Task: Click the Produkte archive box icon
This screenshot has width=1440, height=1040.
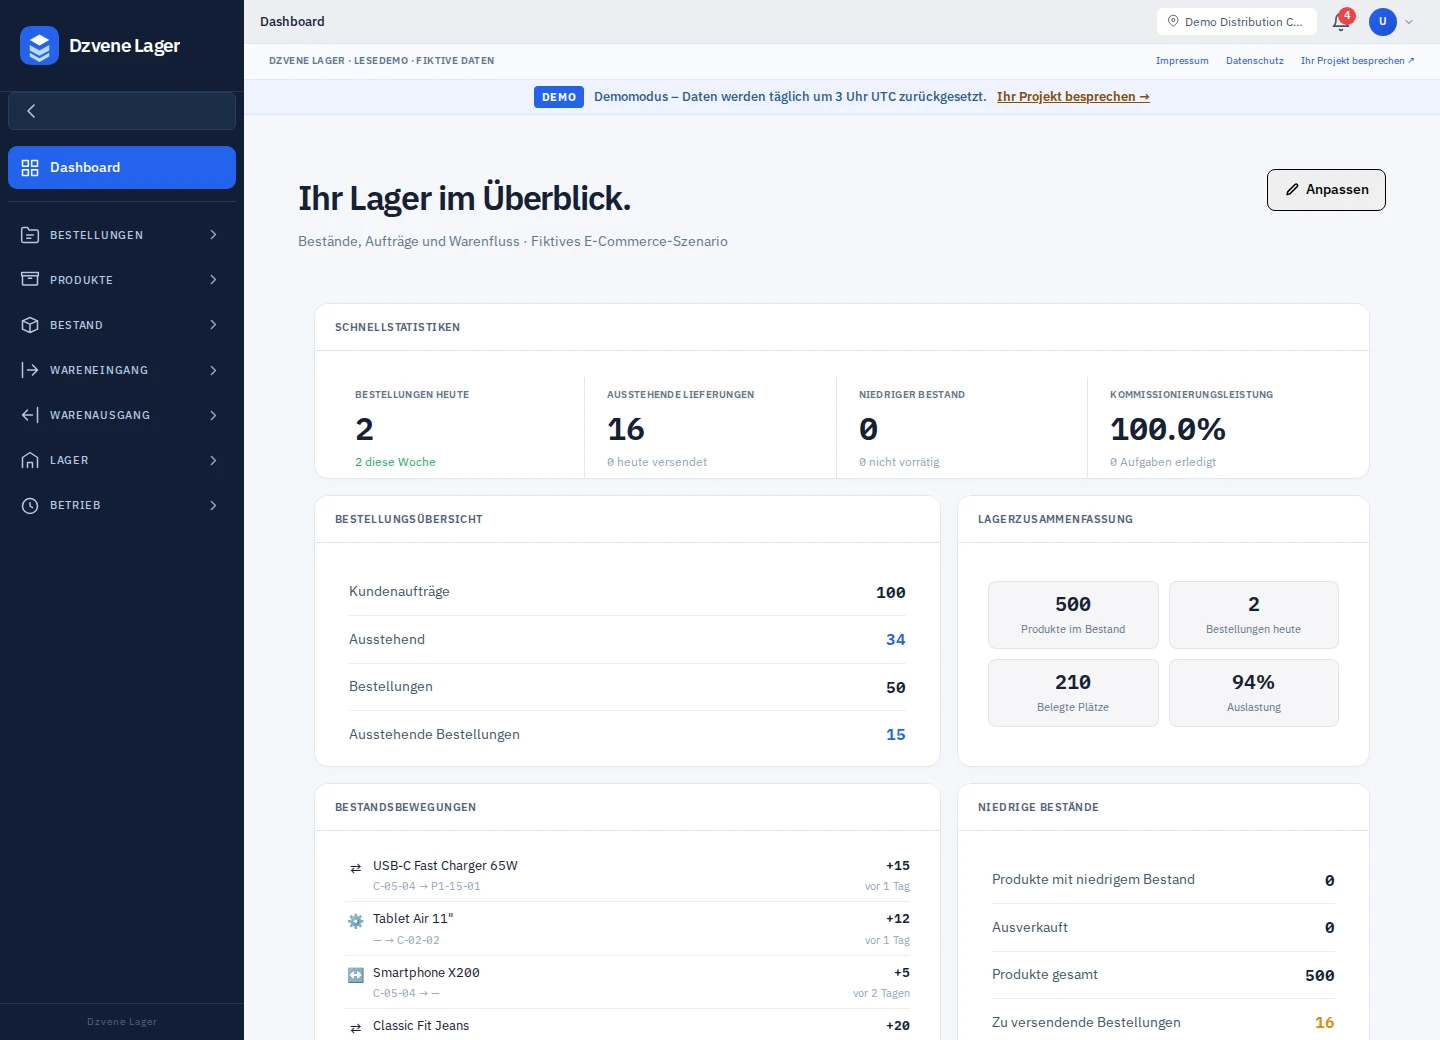Action: tap(30, 280)
